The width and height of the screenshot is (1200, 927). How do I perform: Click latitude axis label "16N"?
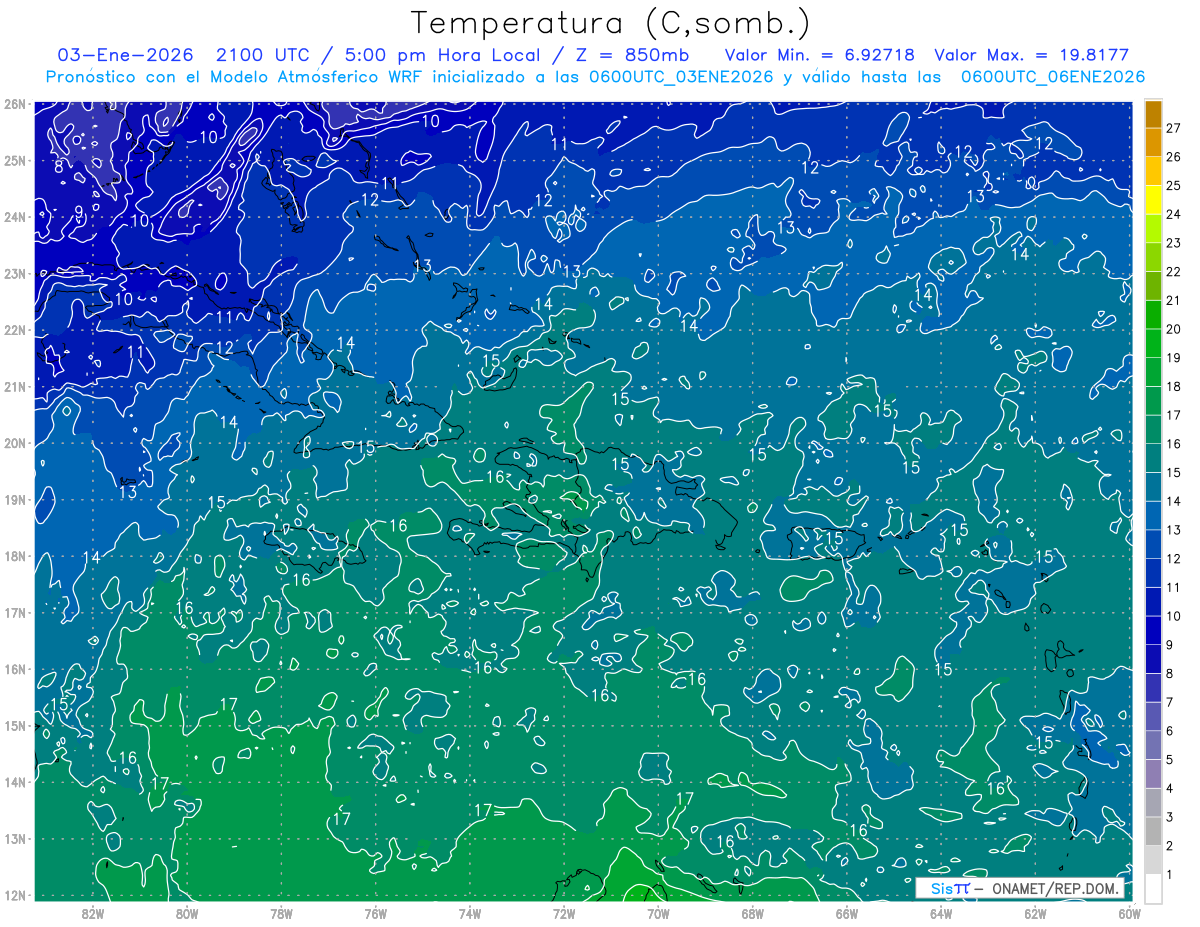(x=14, y=669)
